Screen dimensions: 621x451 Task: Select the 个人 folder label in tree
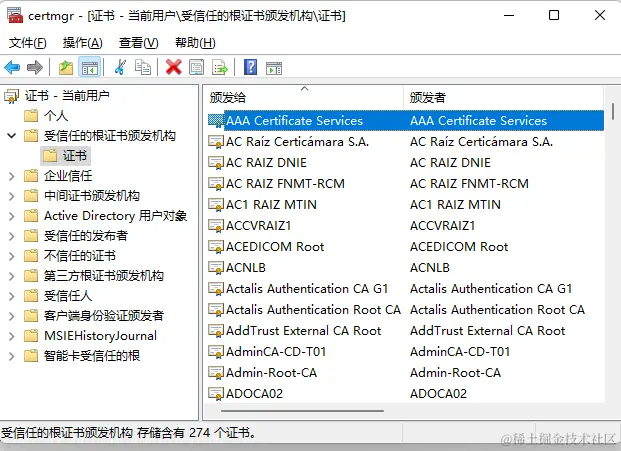click(56, 116)
